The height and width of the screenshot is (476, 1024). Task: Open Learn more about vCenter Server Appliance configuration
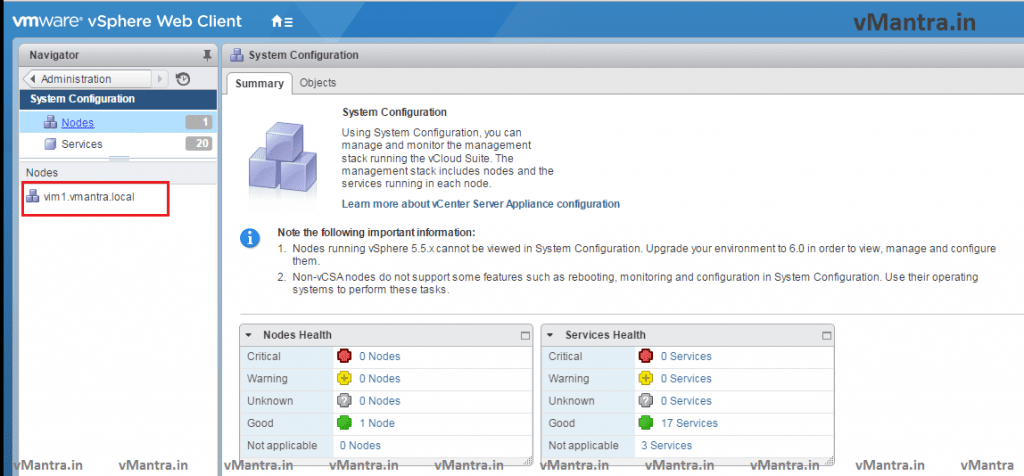pyautogui.click(x=481, y=204)
